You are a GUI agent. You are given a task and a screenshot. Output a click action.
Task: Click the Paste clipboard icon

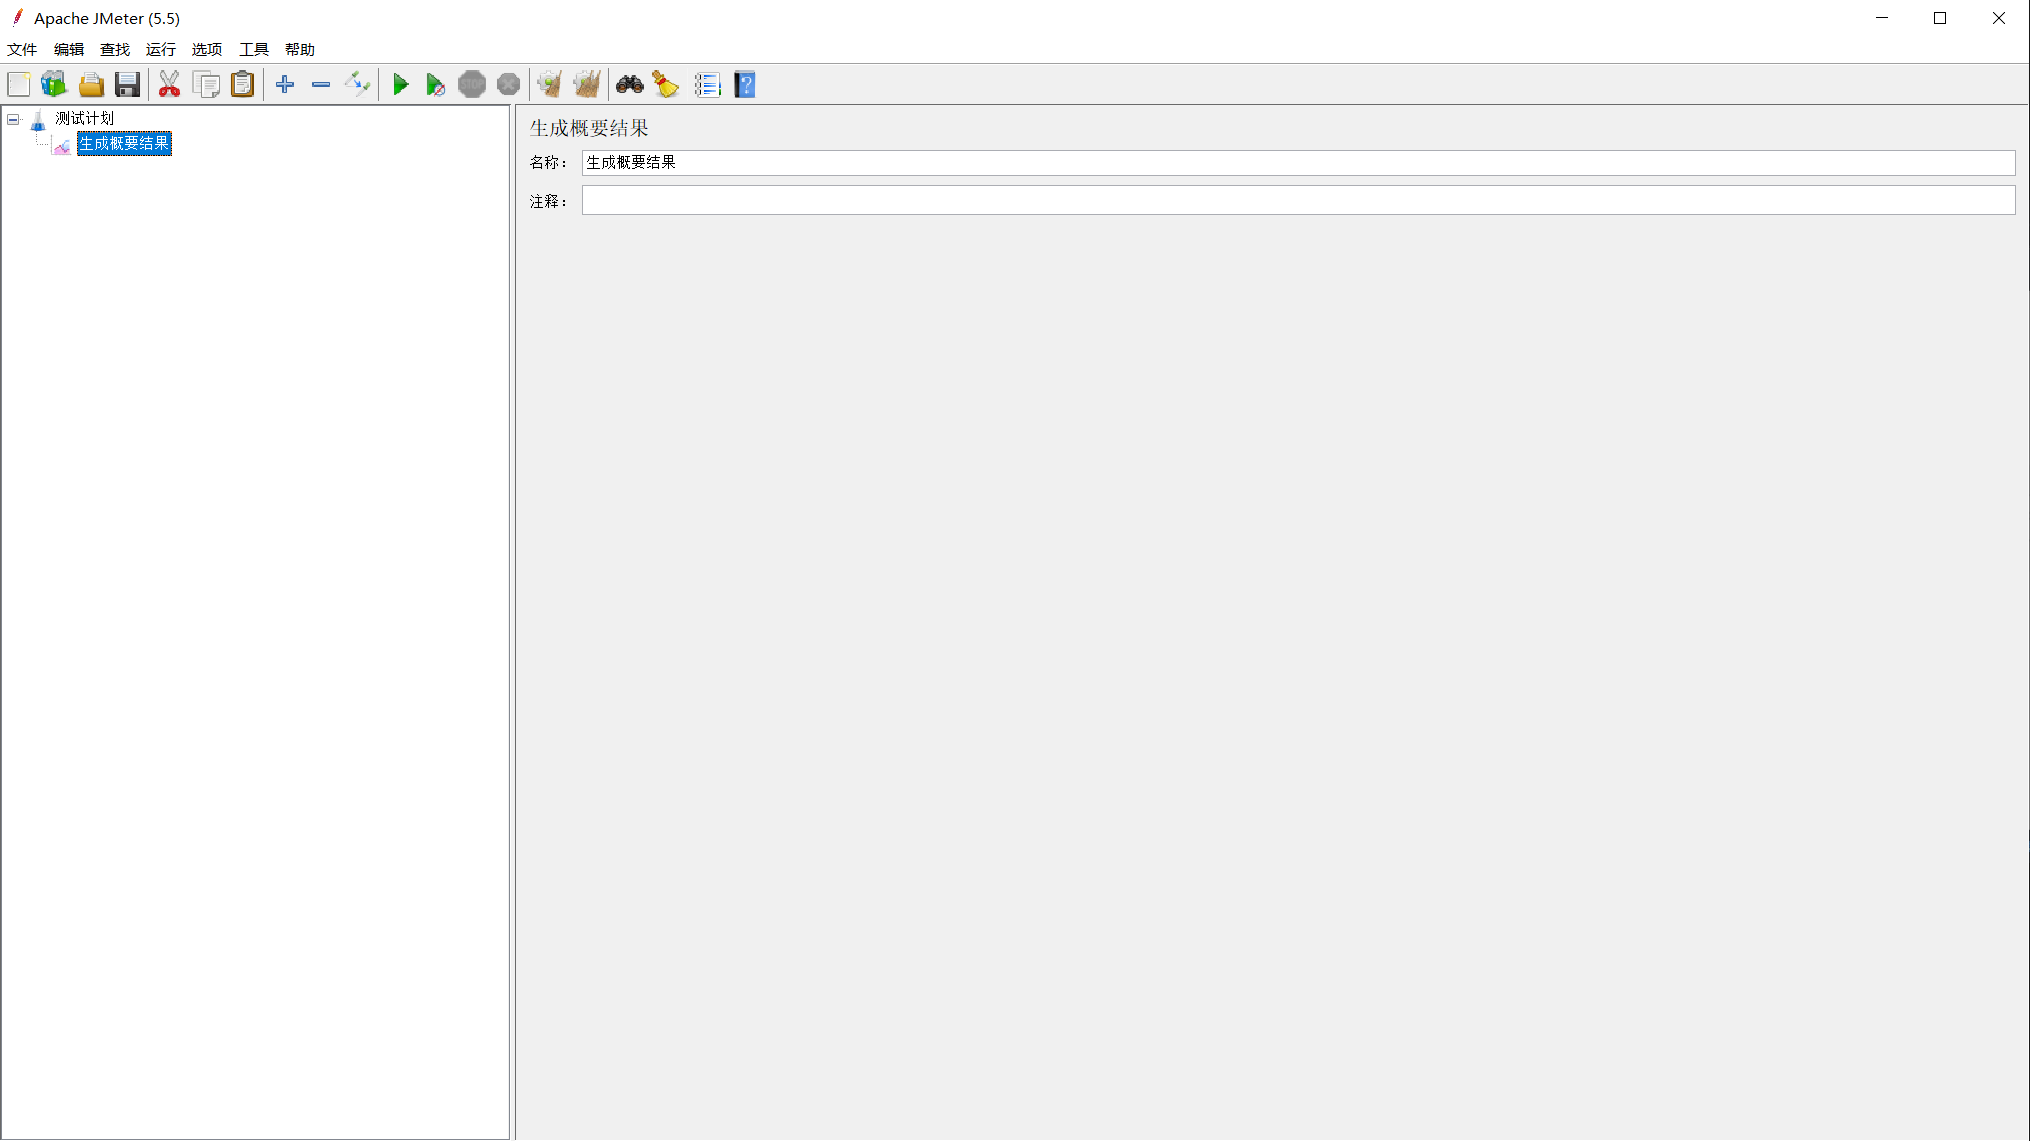(x=242, y=85)
